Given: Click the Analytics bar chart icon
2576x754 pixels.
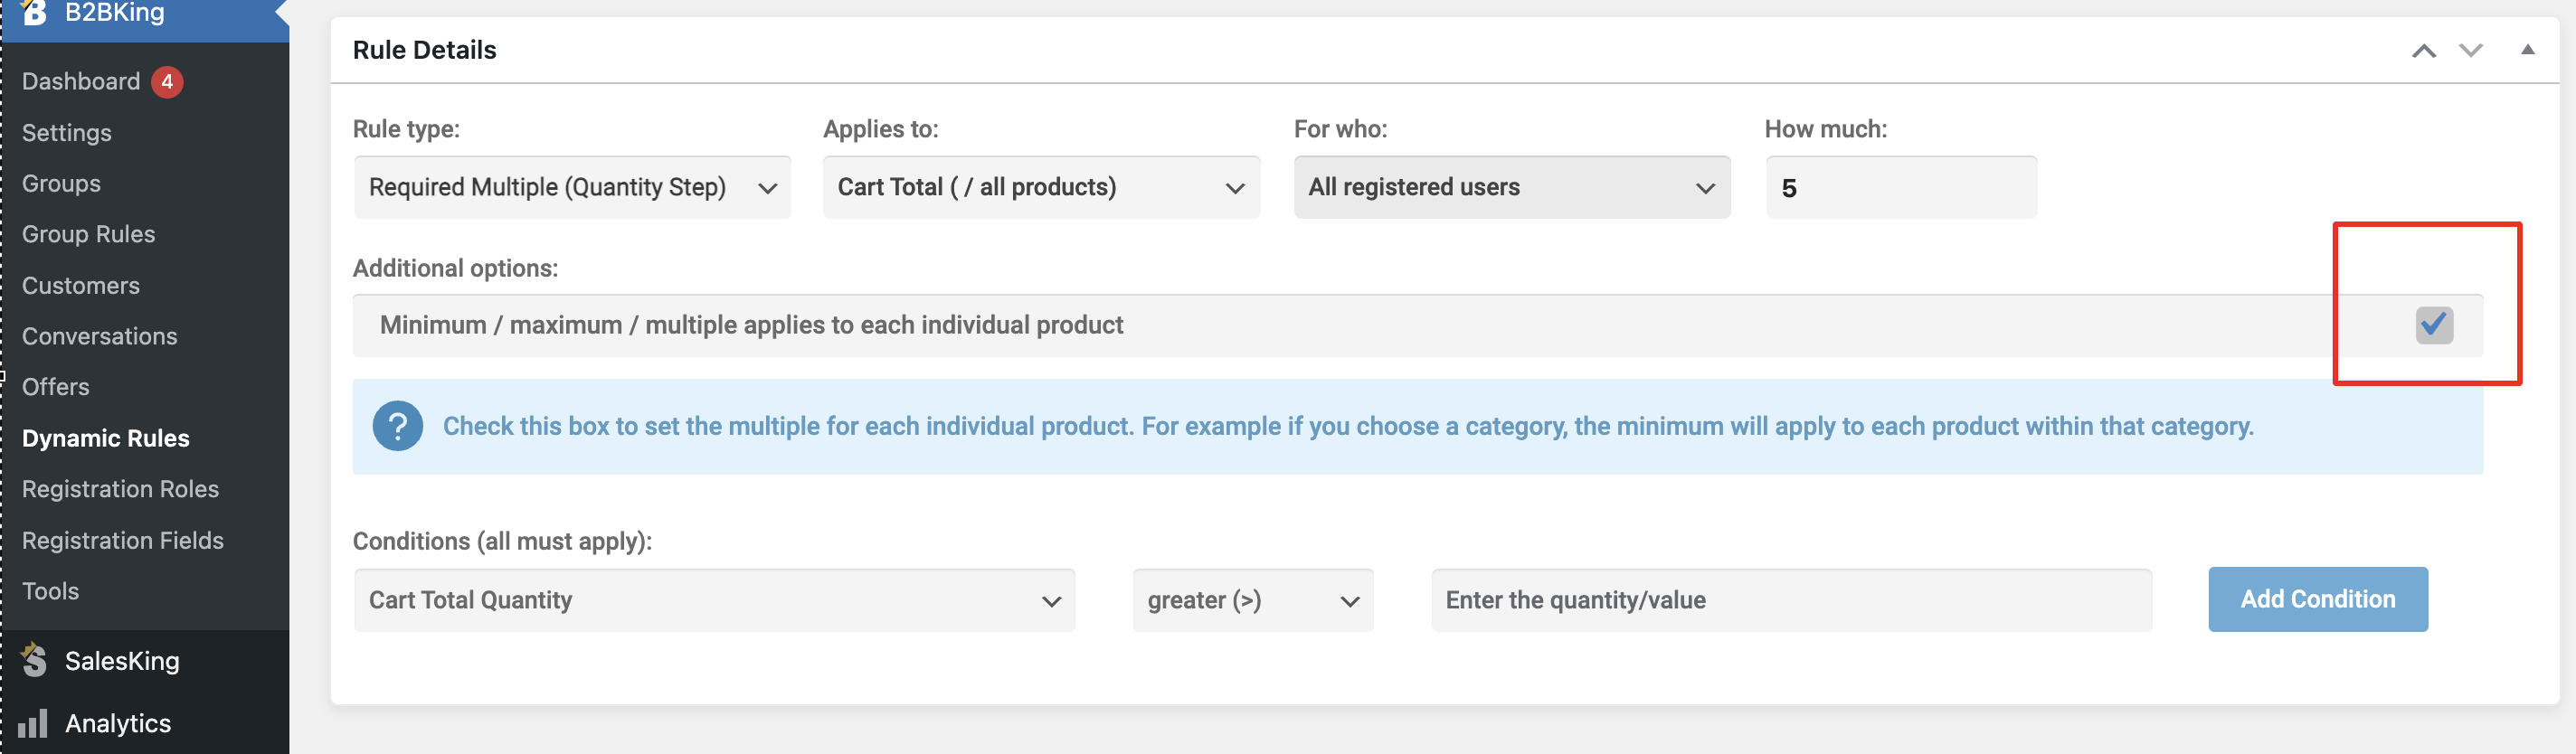Looking at the screenshot, I should click(33, 723).
